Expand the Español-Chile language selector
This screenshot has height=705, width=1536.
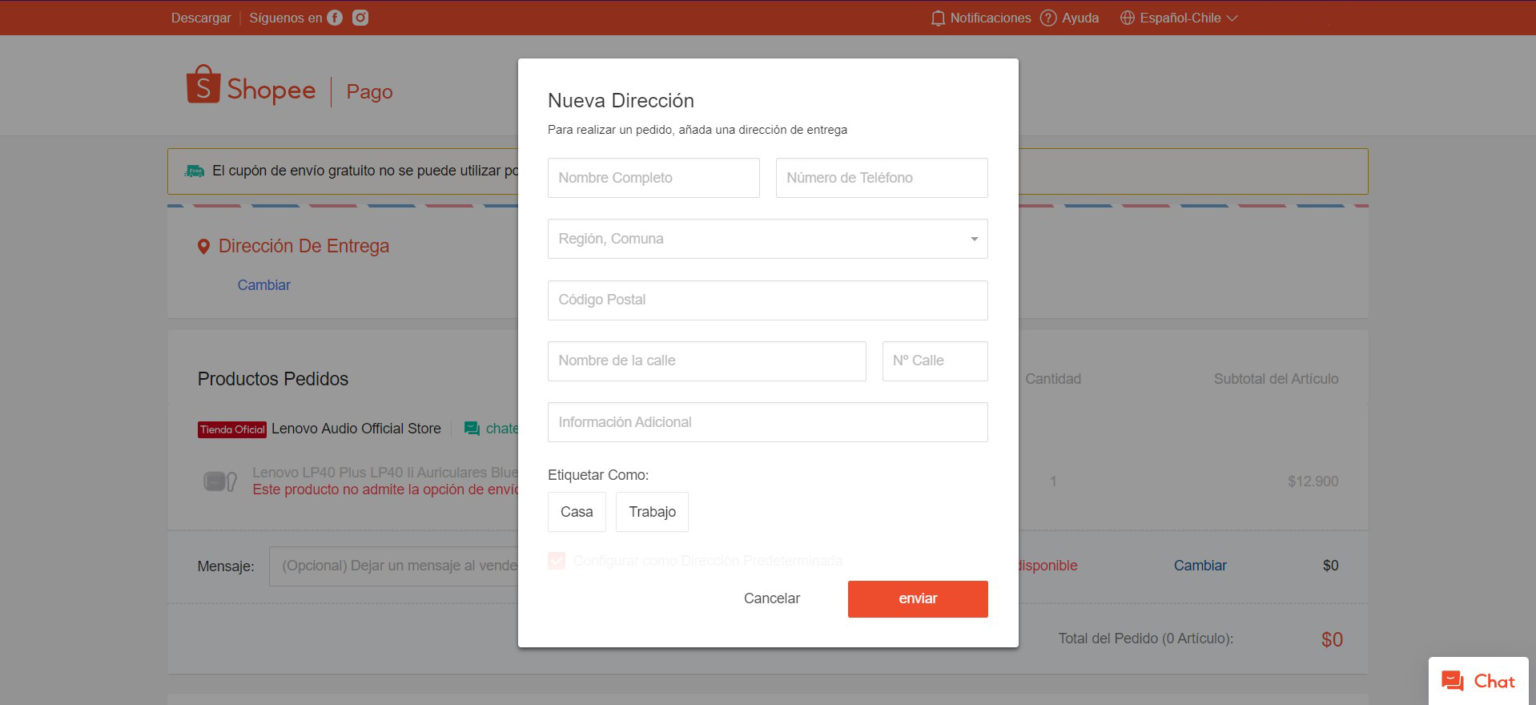click(1180, 17)
